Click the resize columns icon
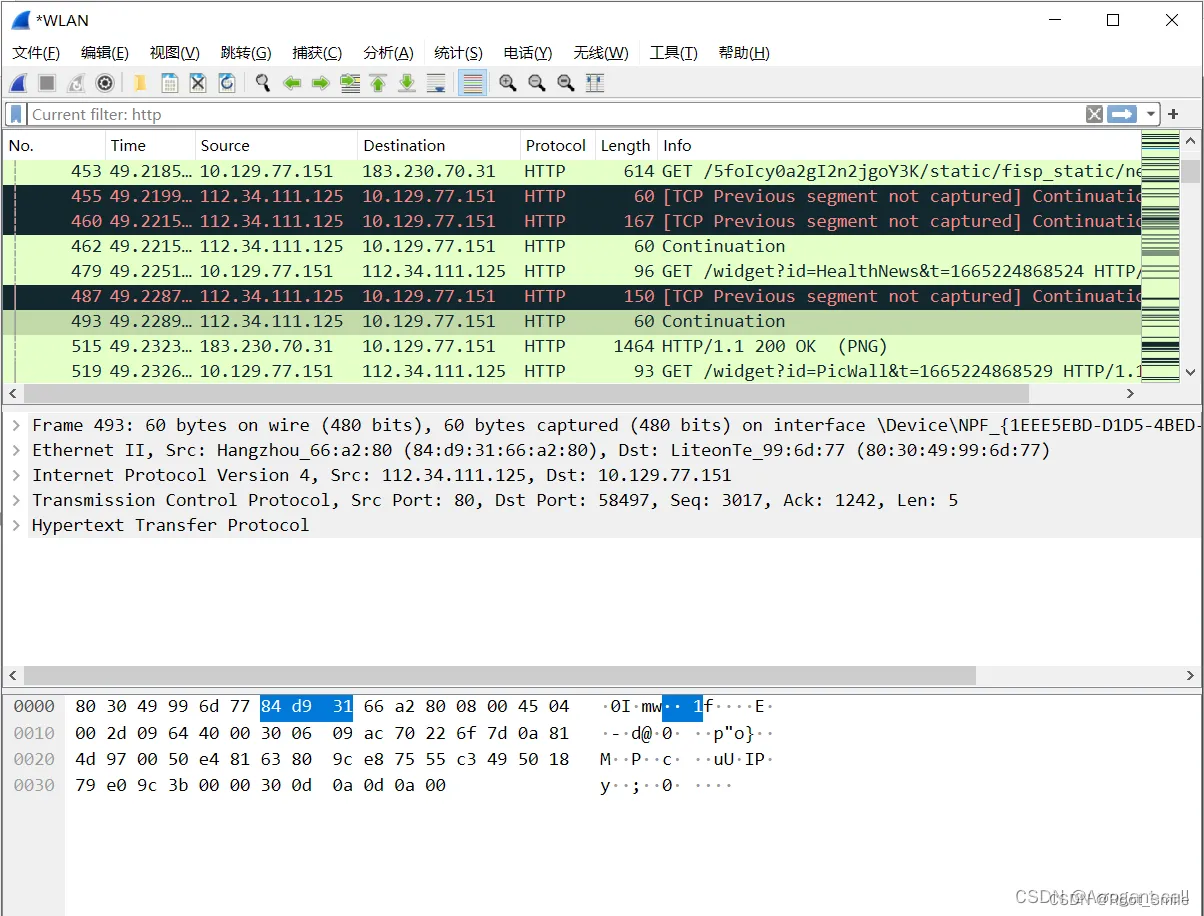This screenshot has height=916, width=1204. pos(595,83)
